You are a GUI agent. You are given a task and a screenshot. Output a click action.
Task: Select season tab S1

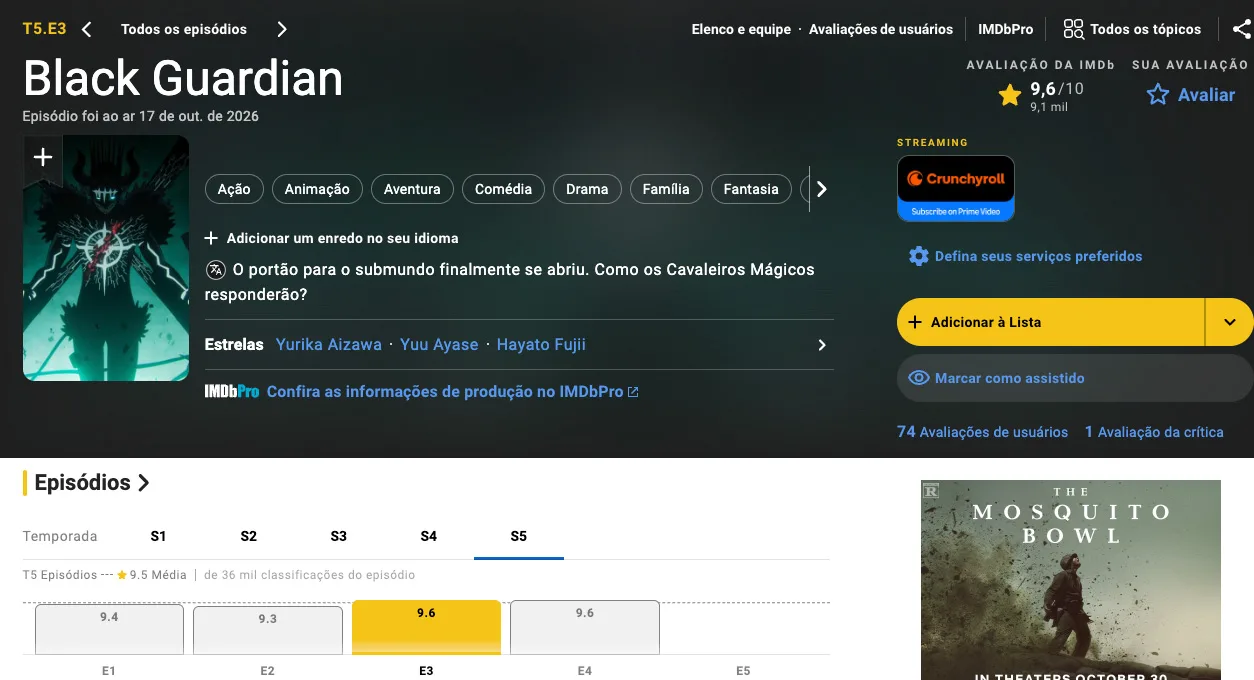tap(158, 536)
